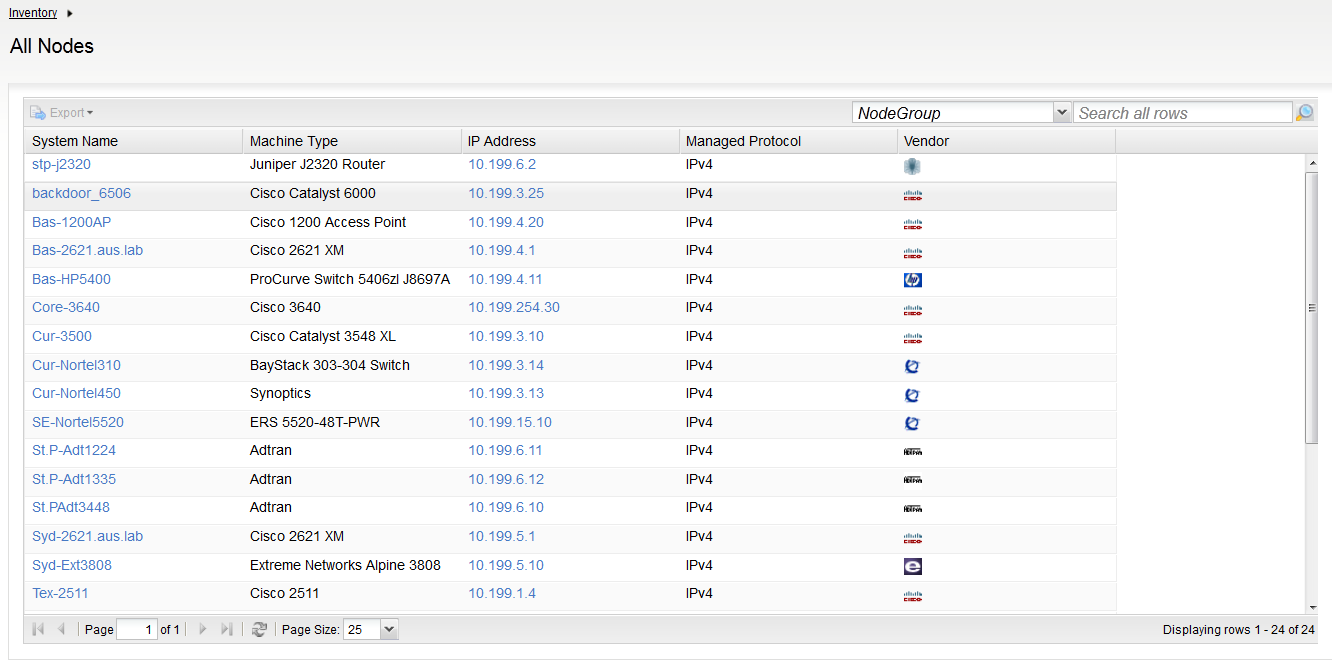This screenshot has height=666, width=1332.
Task: Click HP vendor icon for Bas-HP5400
Action: (x=912, y=280)
